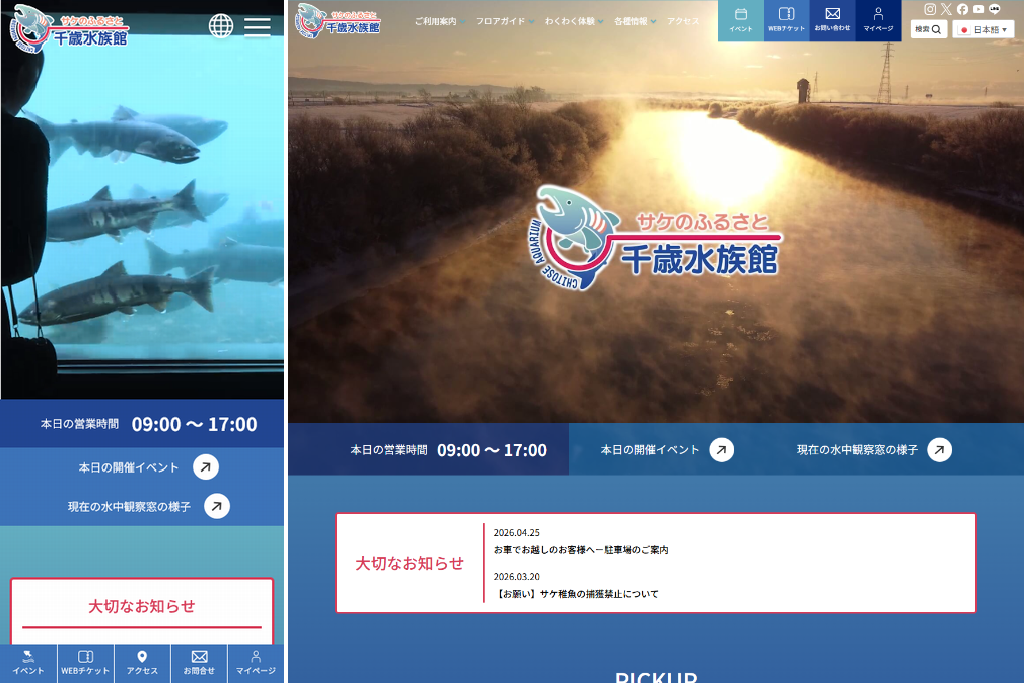1024x683 pixels.
Task: Open the LINE icon
Action: click(995, 9)
